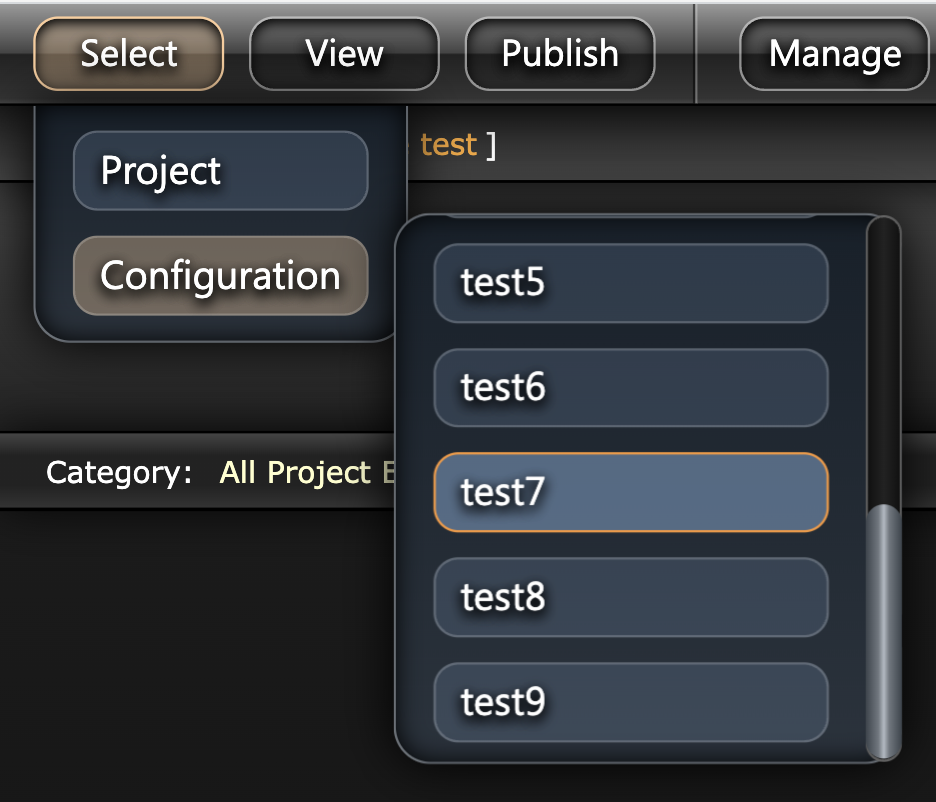Click the Manage button in the toolbar
This screenshot has width=936, height=802.
(x=833, y=54)
